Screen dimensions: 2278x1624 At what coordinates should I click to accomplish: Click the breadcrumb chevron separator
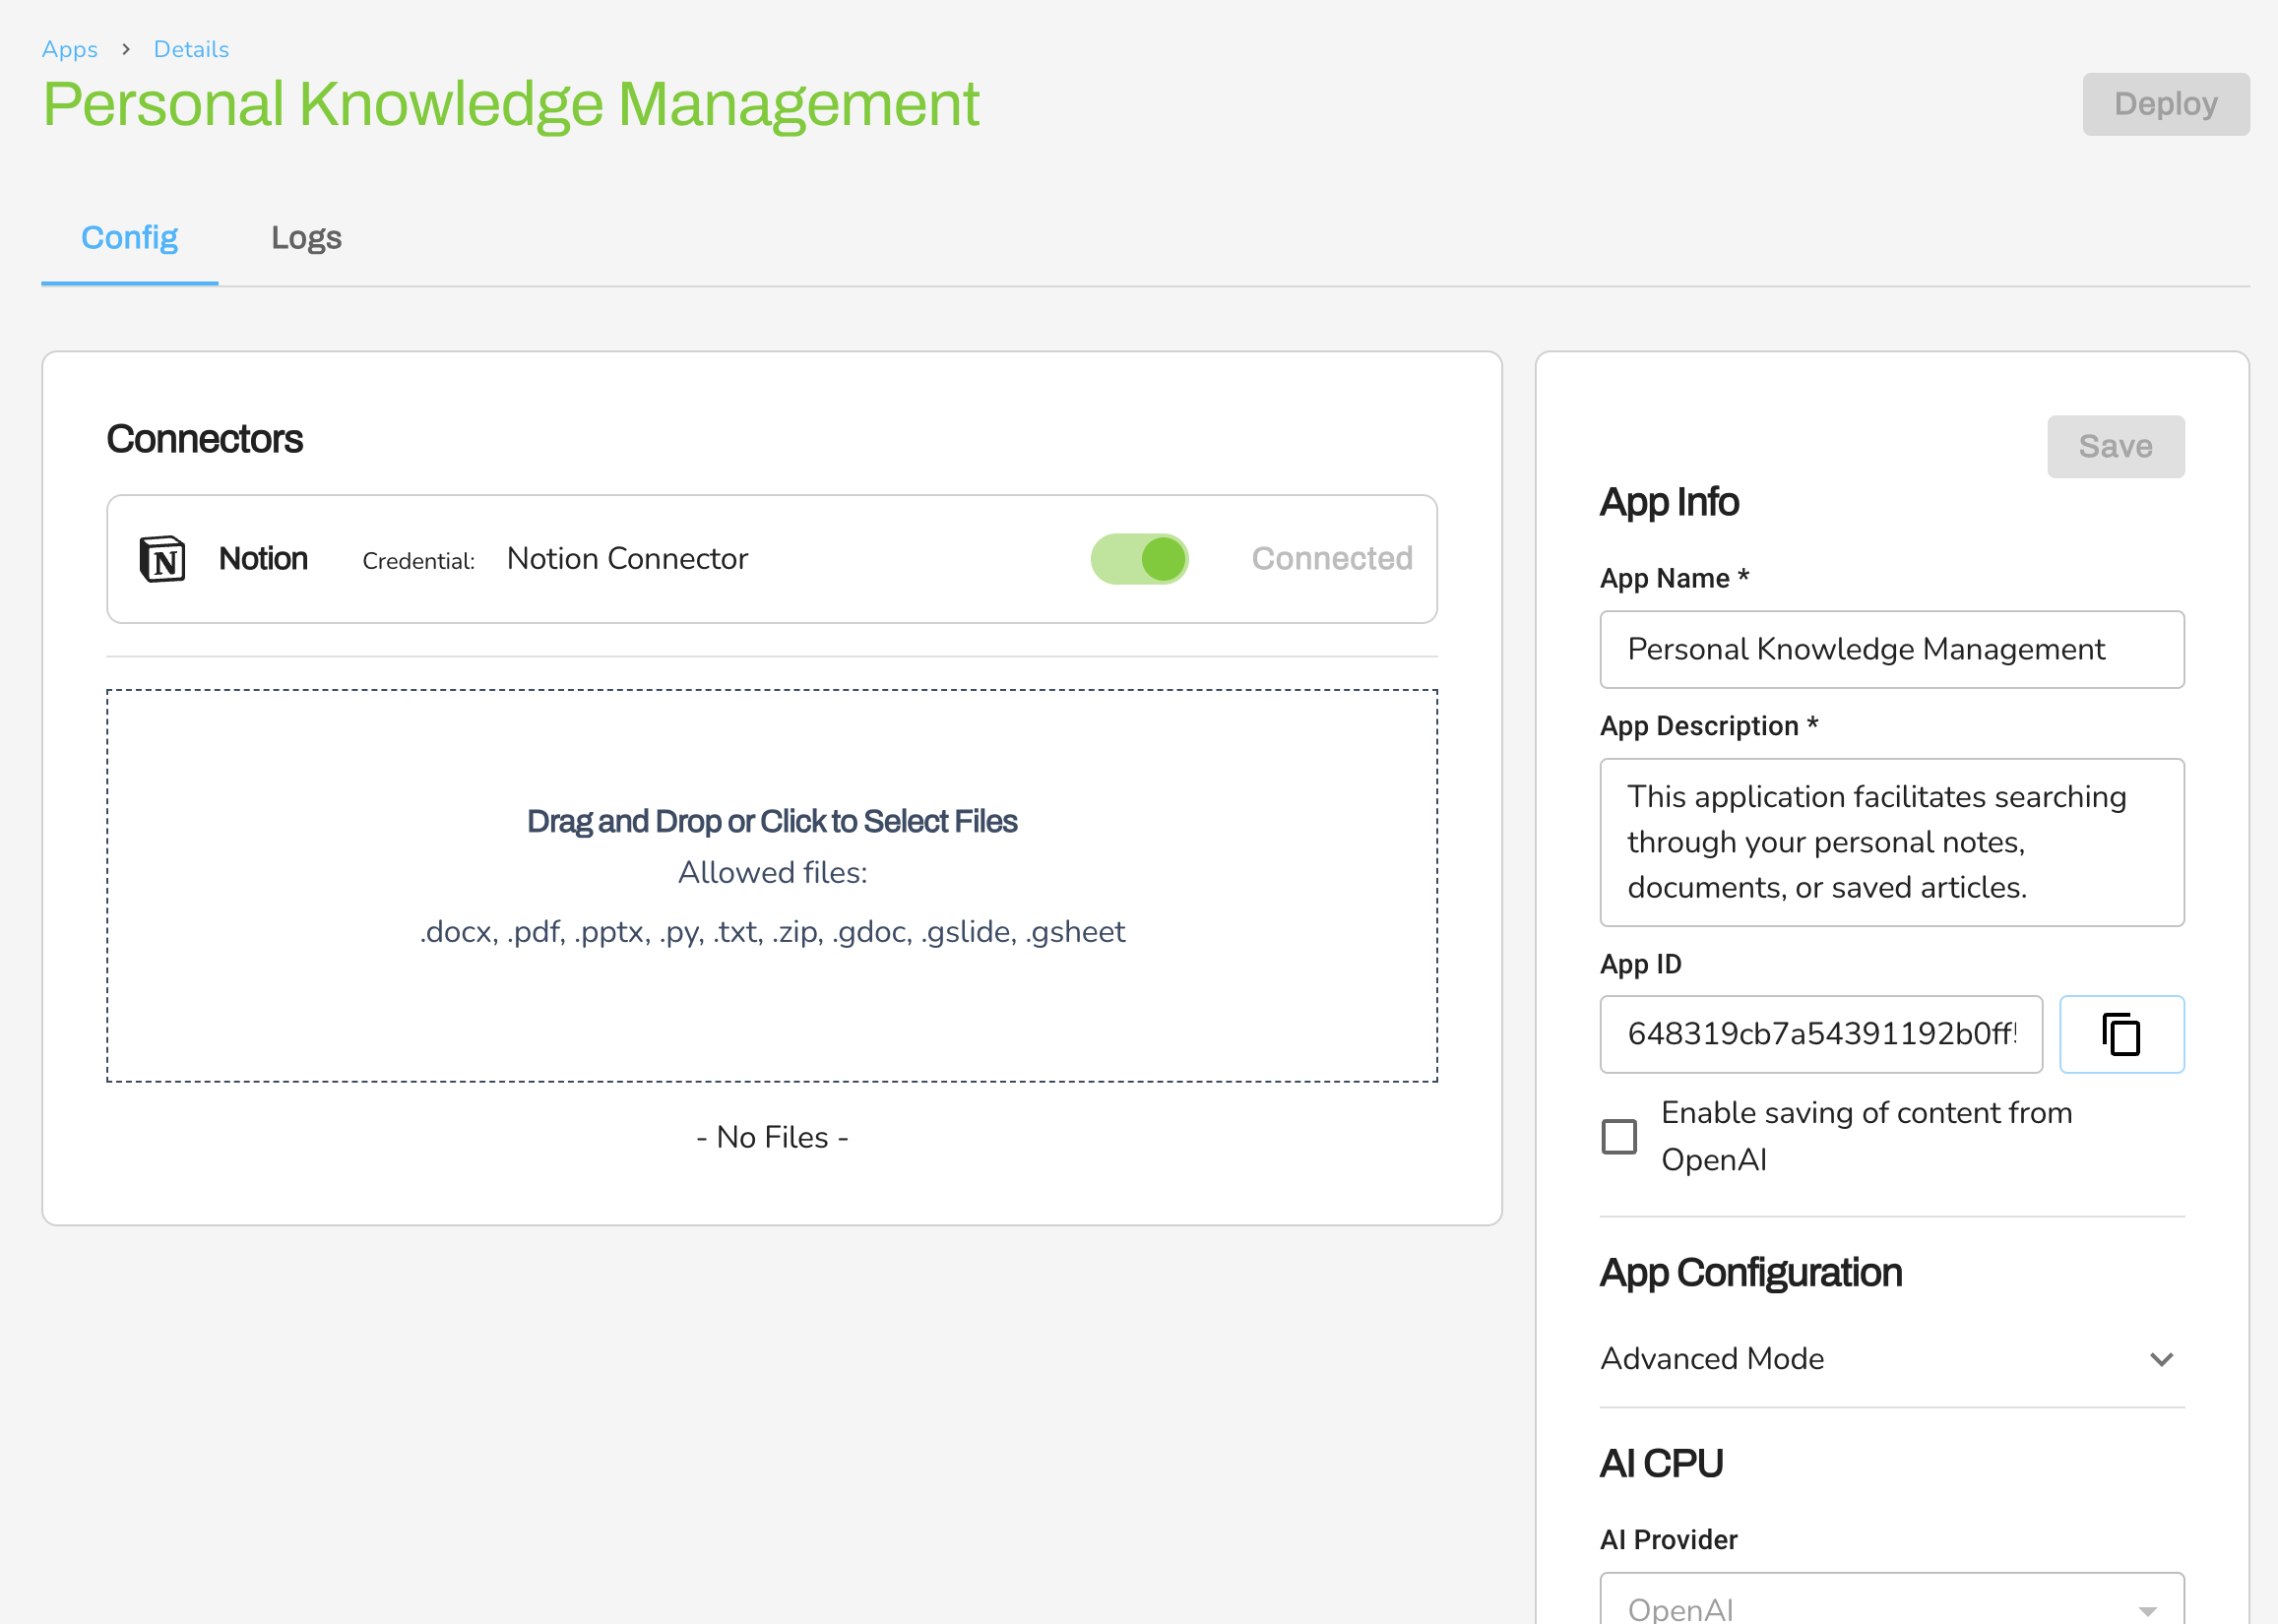click(126, 49)
